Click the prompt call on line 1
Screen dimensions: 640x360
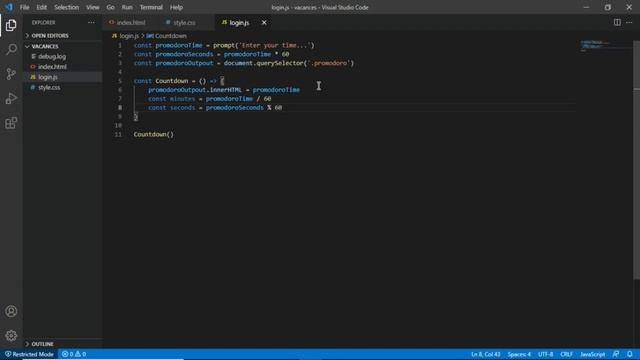tap(224, 45)
